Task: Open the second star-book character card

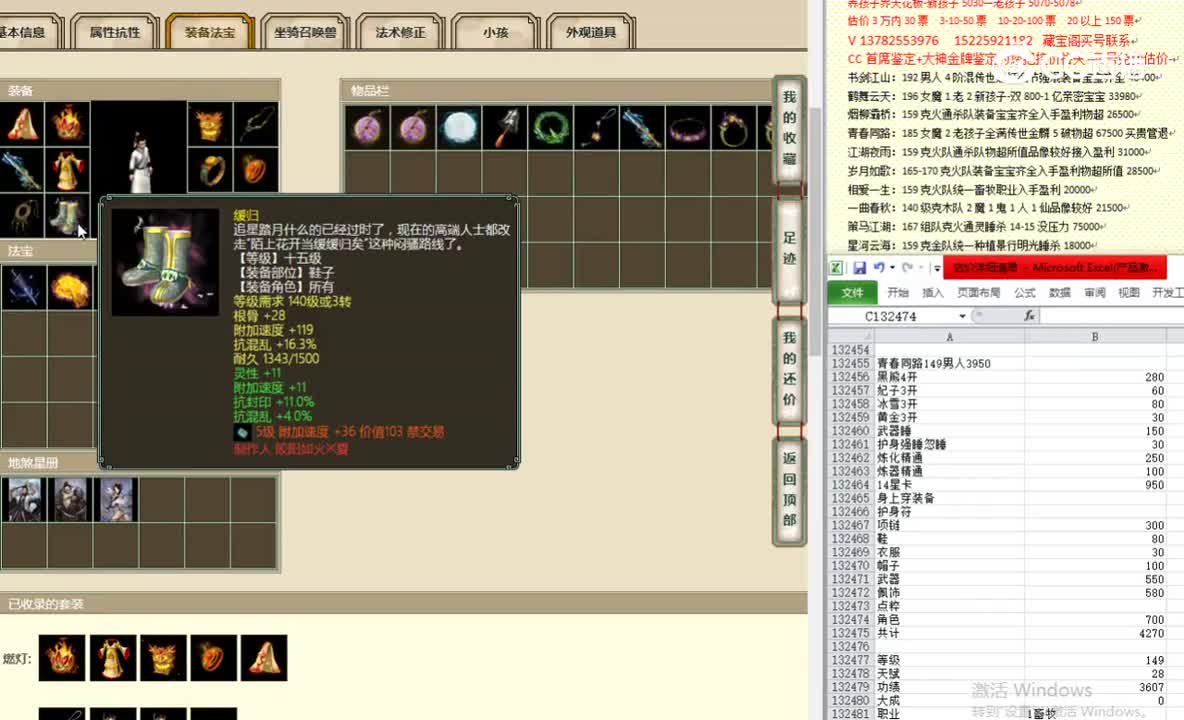Action: click(69, 500)
